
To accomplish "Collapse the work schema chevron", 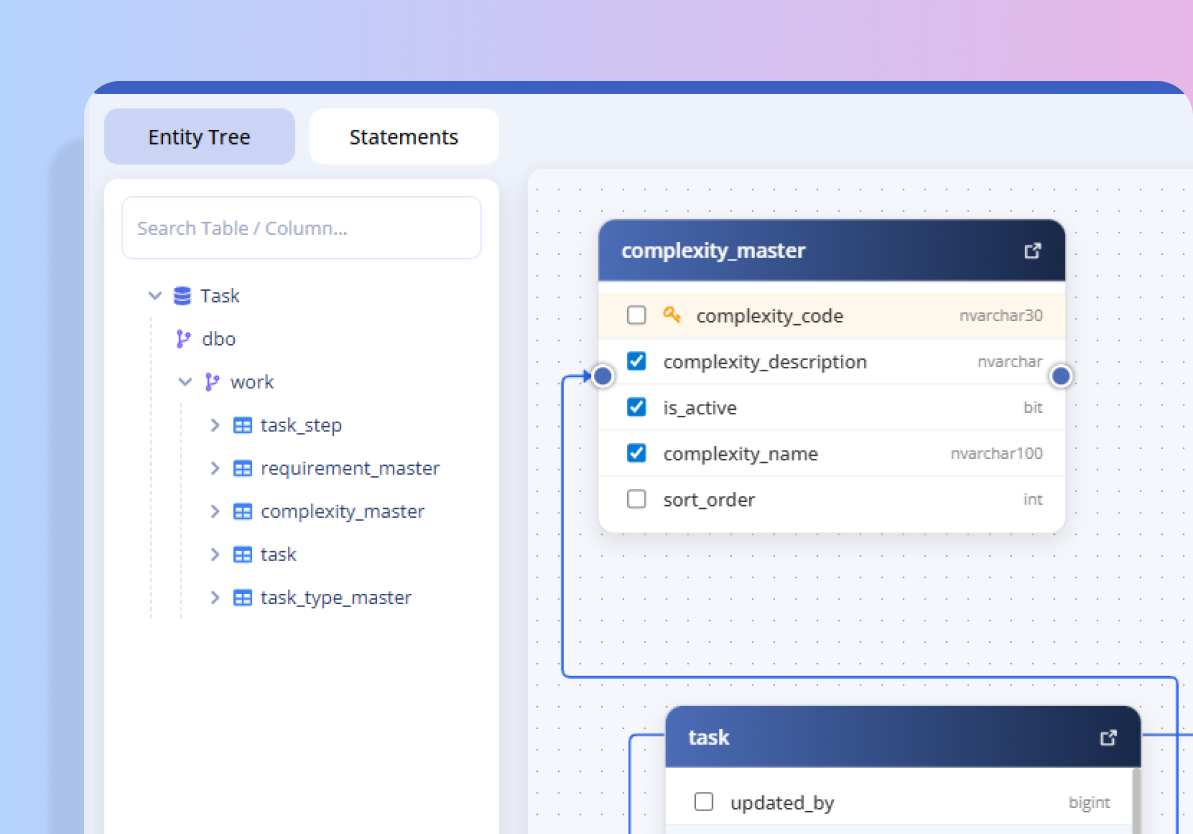I will (x=185, y=382).
